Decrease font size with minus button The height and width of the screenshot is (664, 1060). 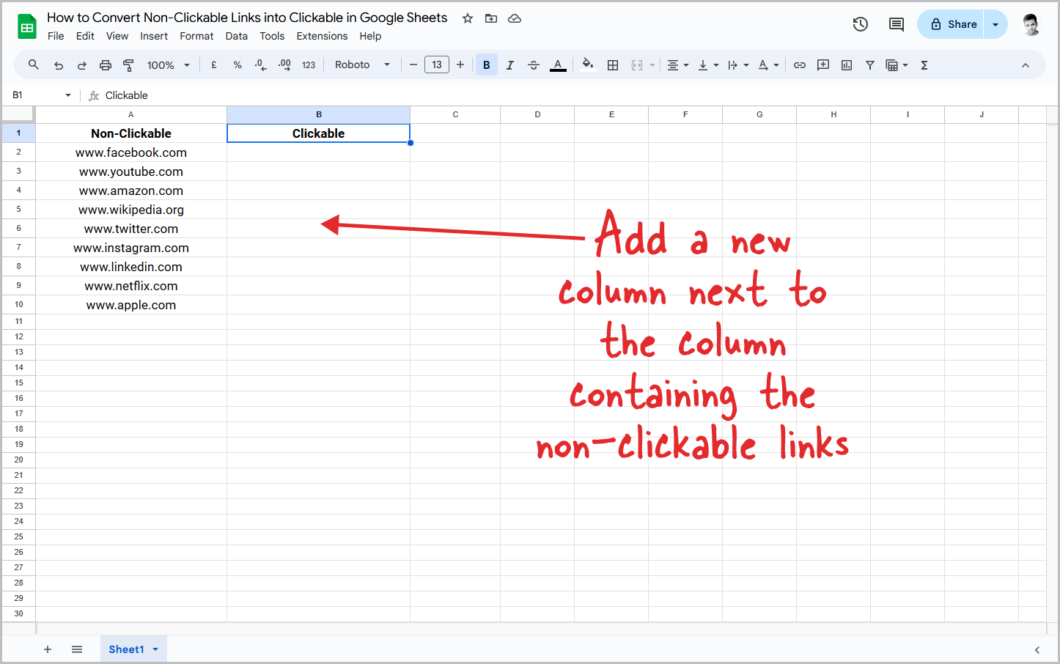[x=413, y=65]
